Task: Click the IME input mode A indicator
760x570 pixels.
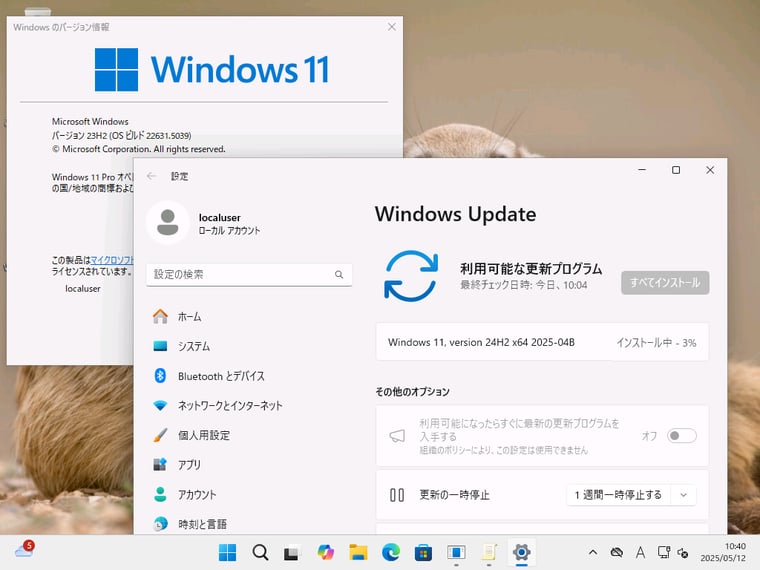Action: click(640, 552)
